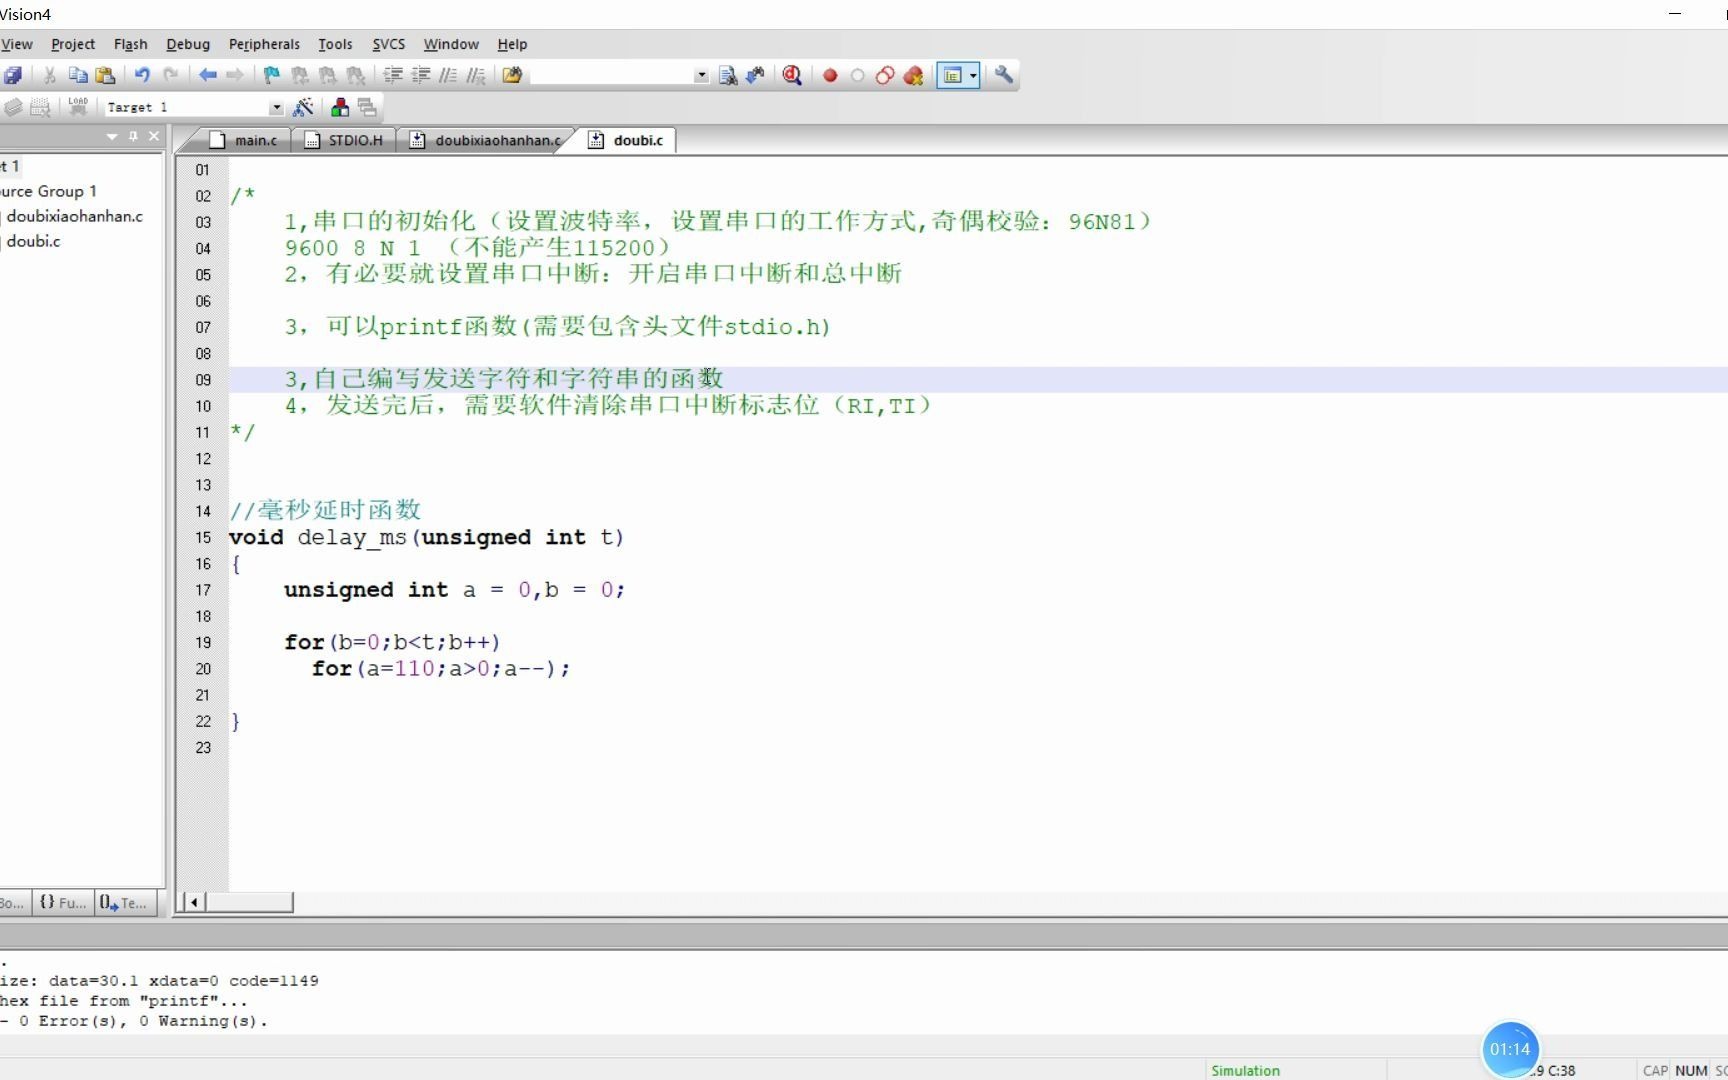Open the Peripherals menu
1728x1080 pixels.
pyautogui.click(x=264, y=44)
